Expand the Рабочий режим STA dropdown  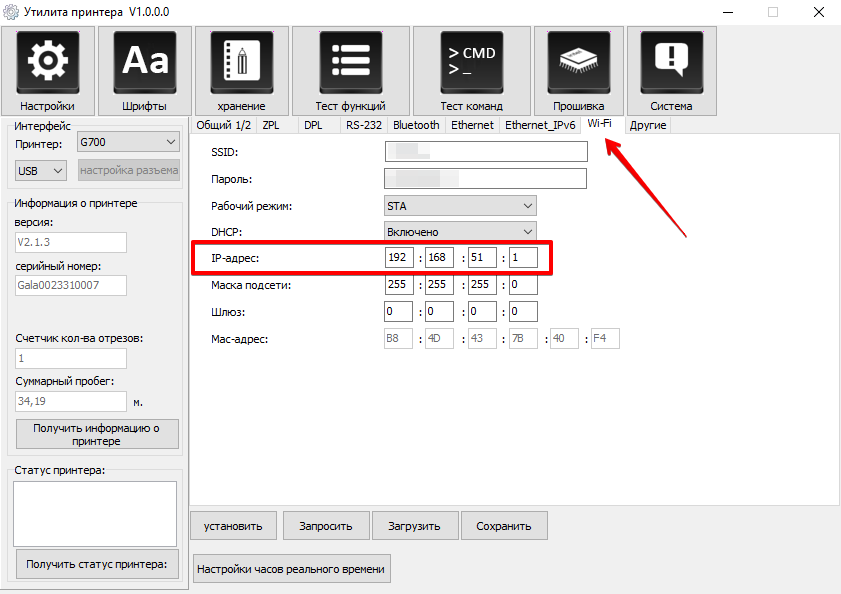pos(460,206)
